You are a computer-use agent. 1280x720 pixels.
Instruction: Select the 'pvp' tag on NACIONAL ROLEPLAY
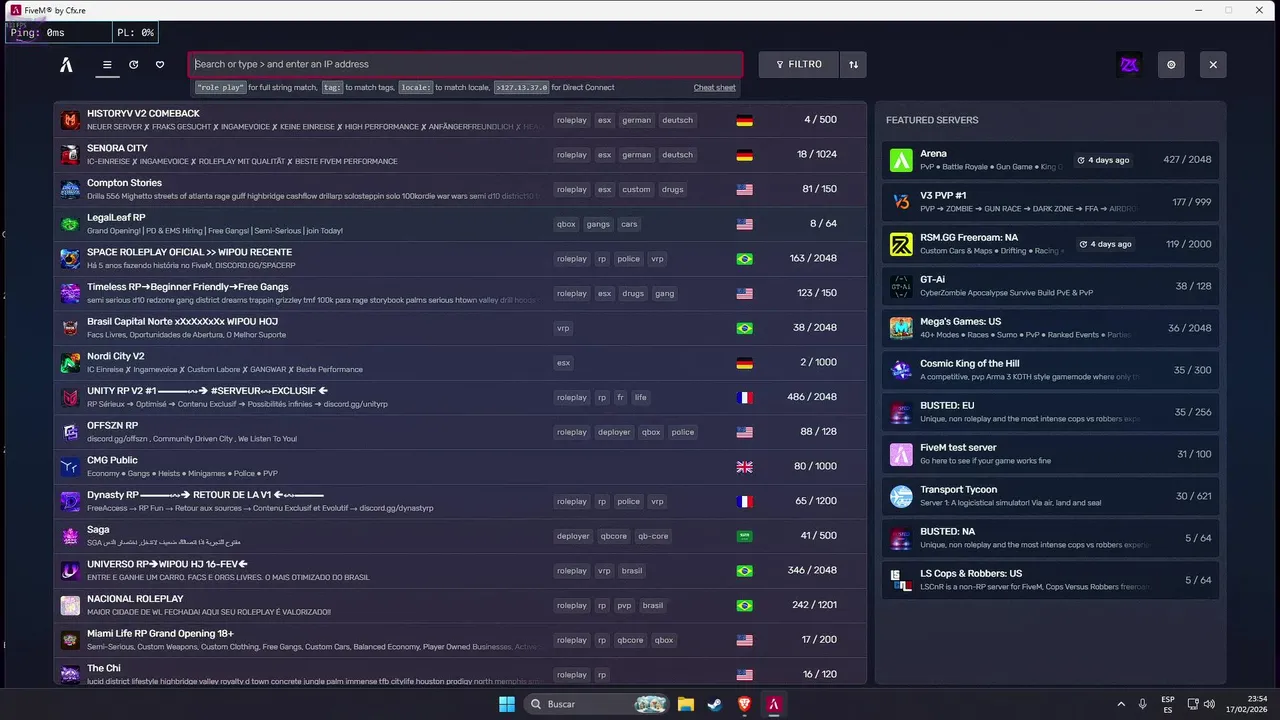pos(624,605)
